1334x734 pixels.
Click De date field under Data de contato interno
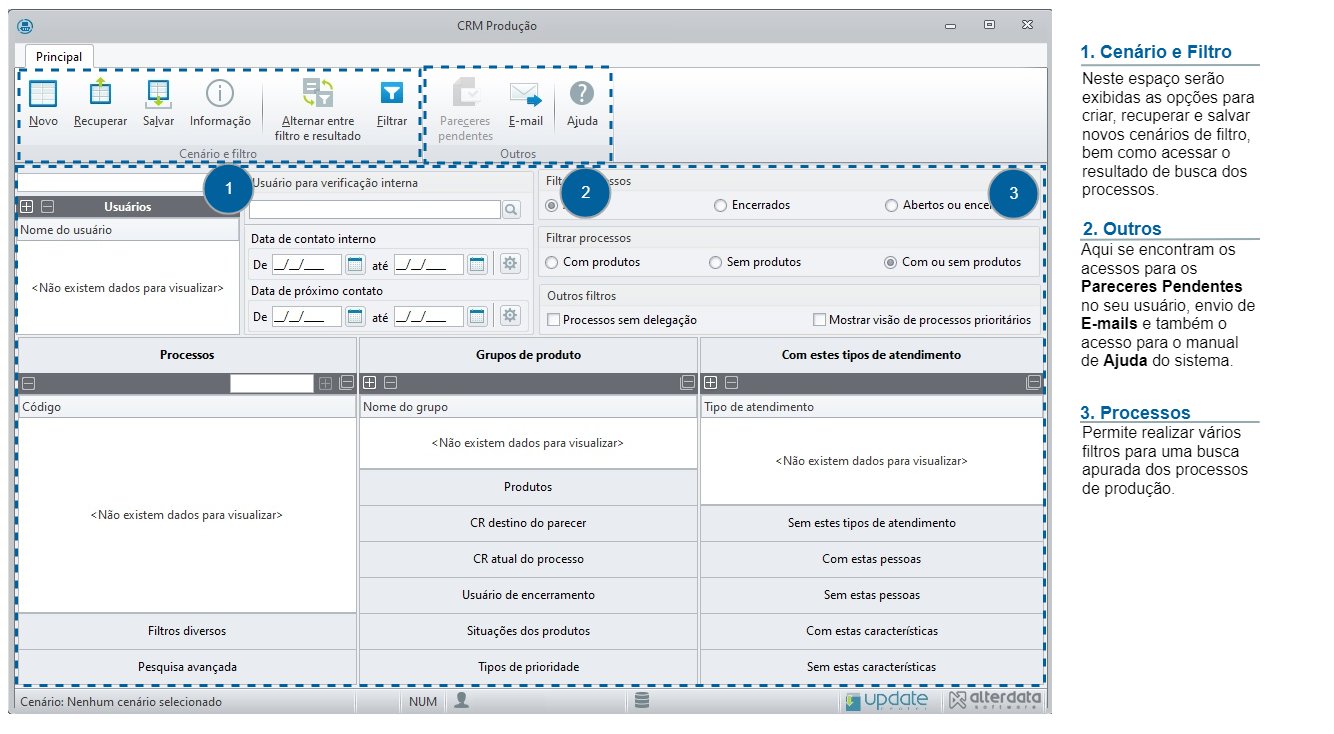307,264
